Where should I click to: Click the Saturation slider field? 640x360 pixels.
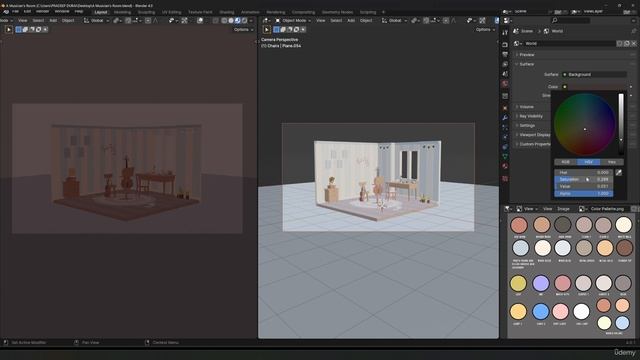click(583, 180)
